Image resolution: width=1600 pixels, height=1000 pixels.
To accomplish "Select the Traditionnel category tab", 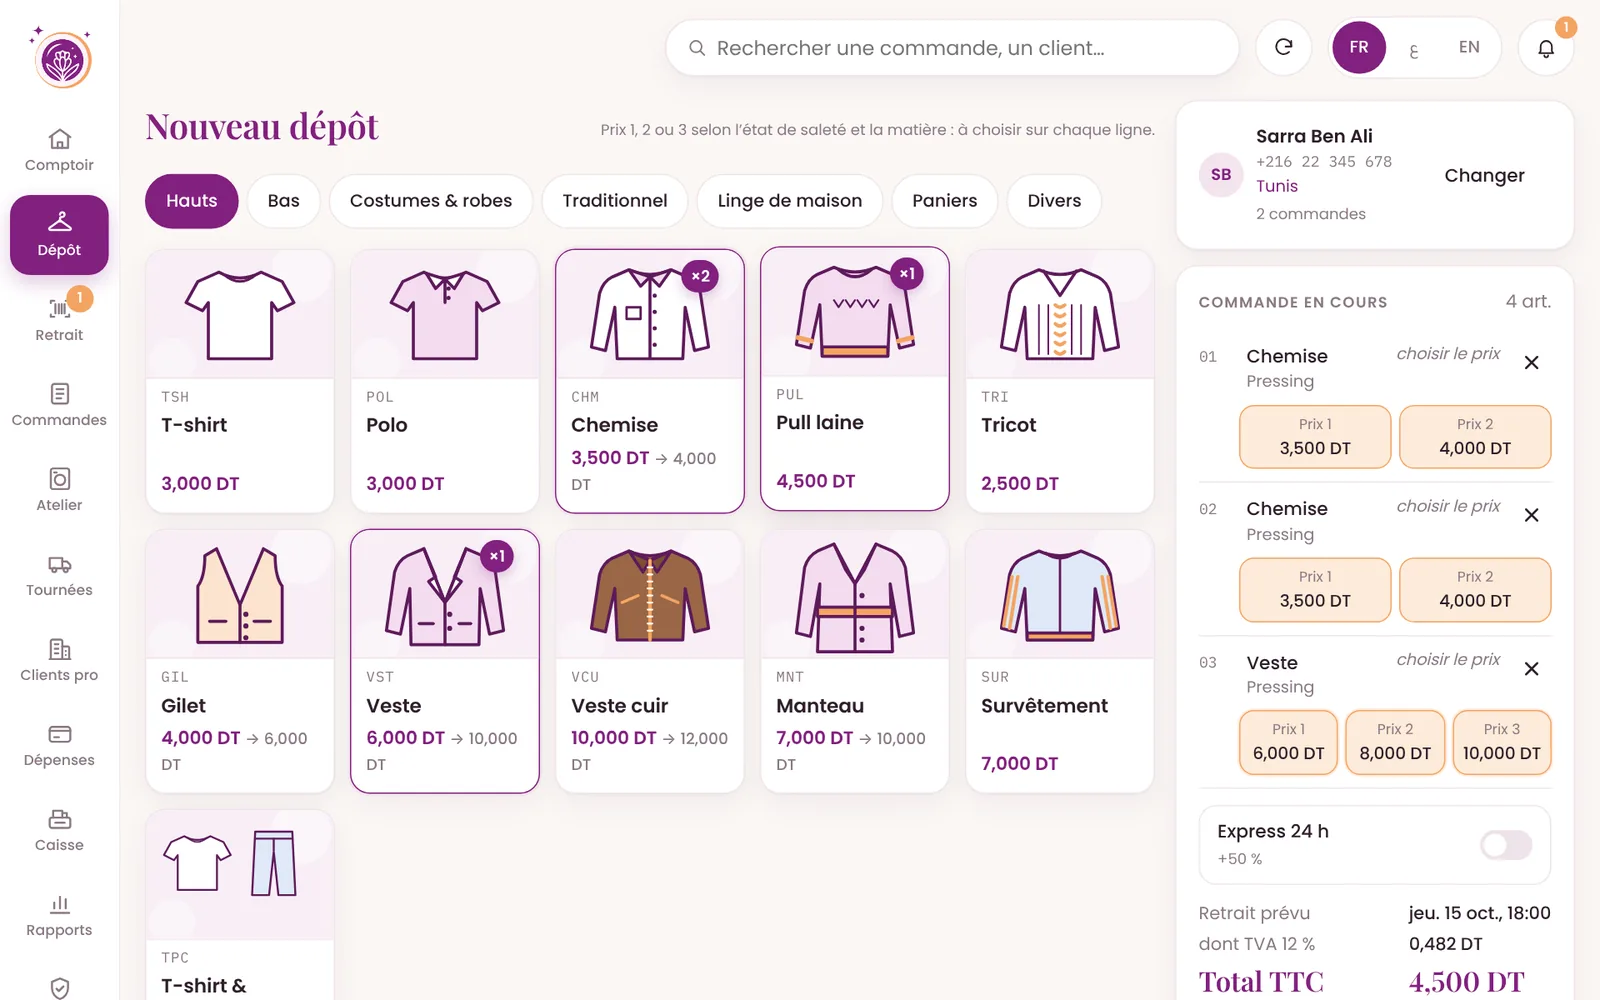I will [x=615, y=201].
